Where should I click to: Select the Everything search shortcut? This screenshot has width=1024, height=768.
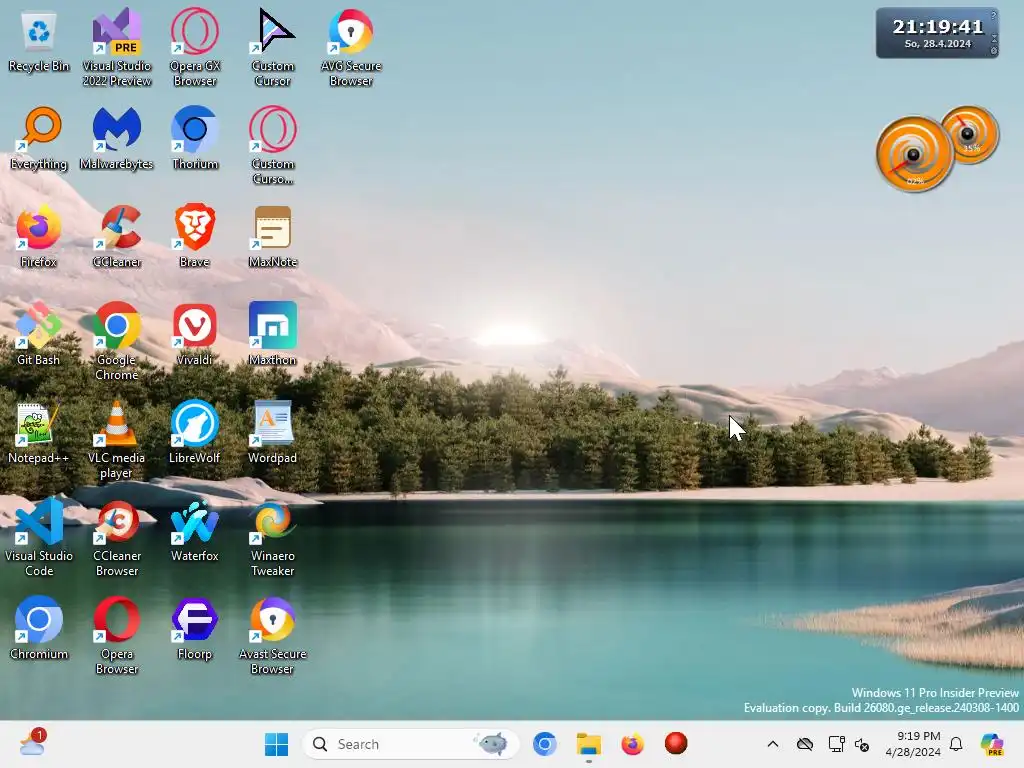click(x=39, y=138)
